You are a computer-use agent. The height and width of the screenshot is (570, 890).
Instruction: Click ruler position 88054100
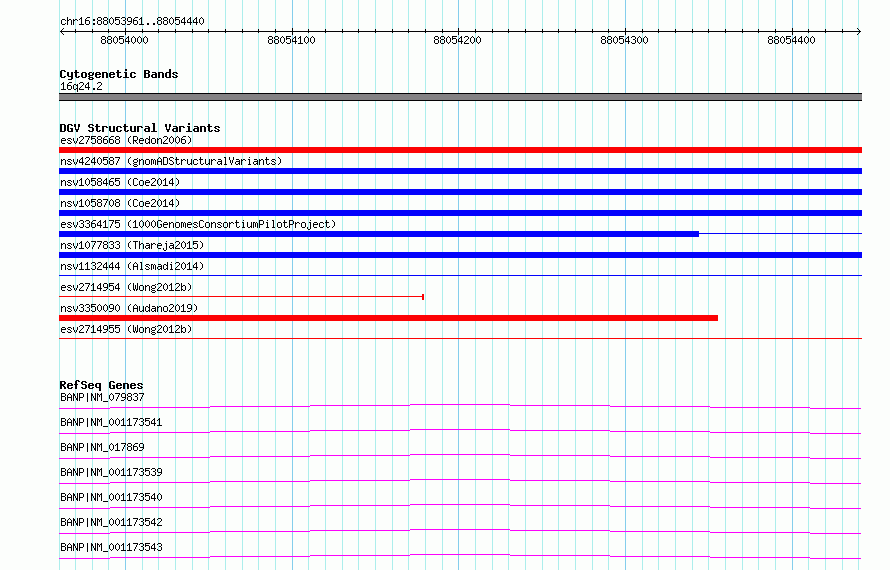click(x=291, y=40)
